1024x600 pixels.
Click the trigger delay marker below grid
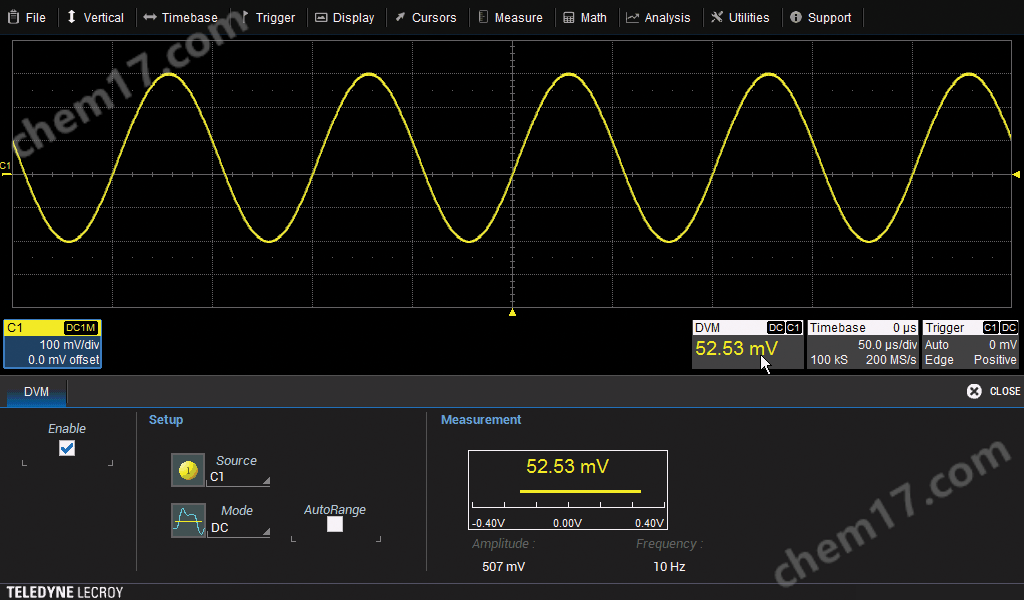[x=513, y=313]
